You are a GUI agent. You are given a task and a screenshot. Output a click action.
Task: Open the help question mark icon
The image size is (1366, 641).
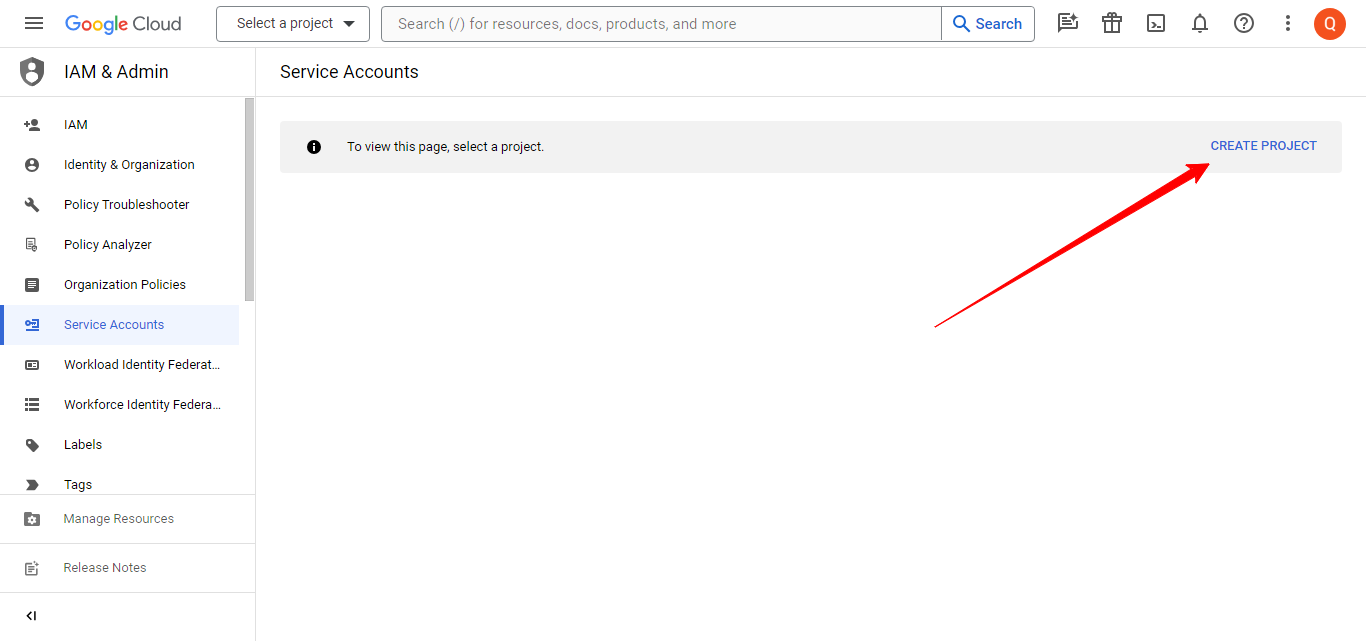(x=1244, y=24)
